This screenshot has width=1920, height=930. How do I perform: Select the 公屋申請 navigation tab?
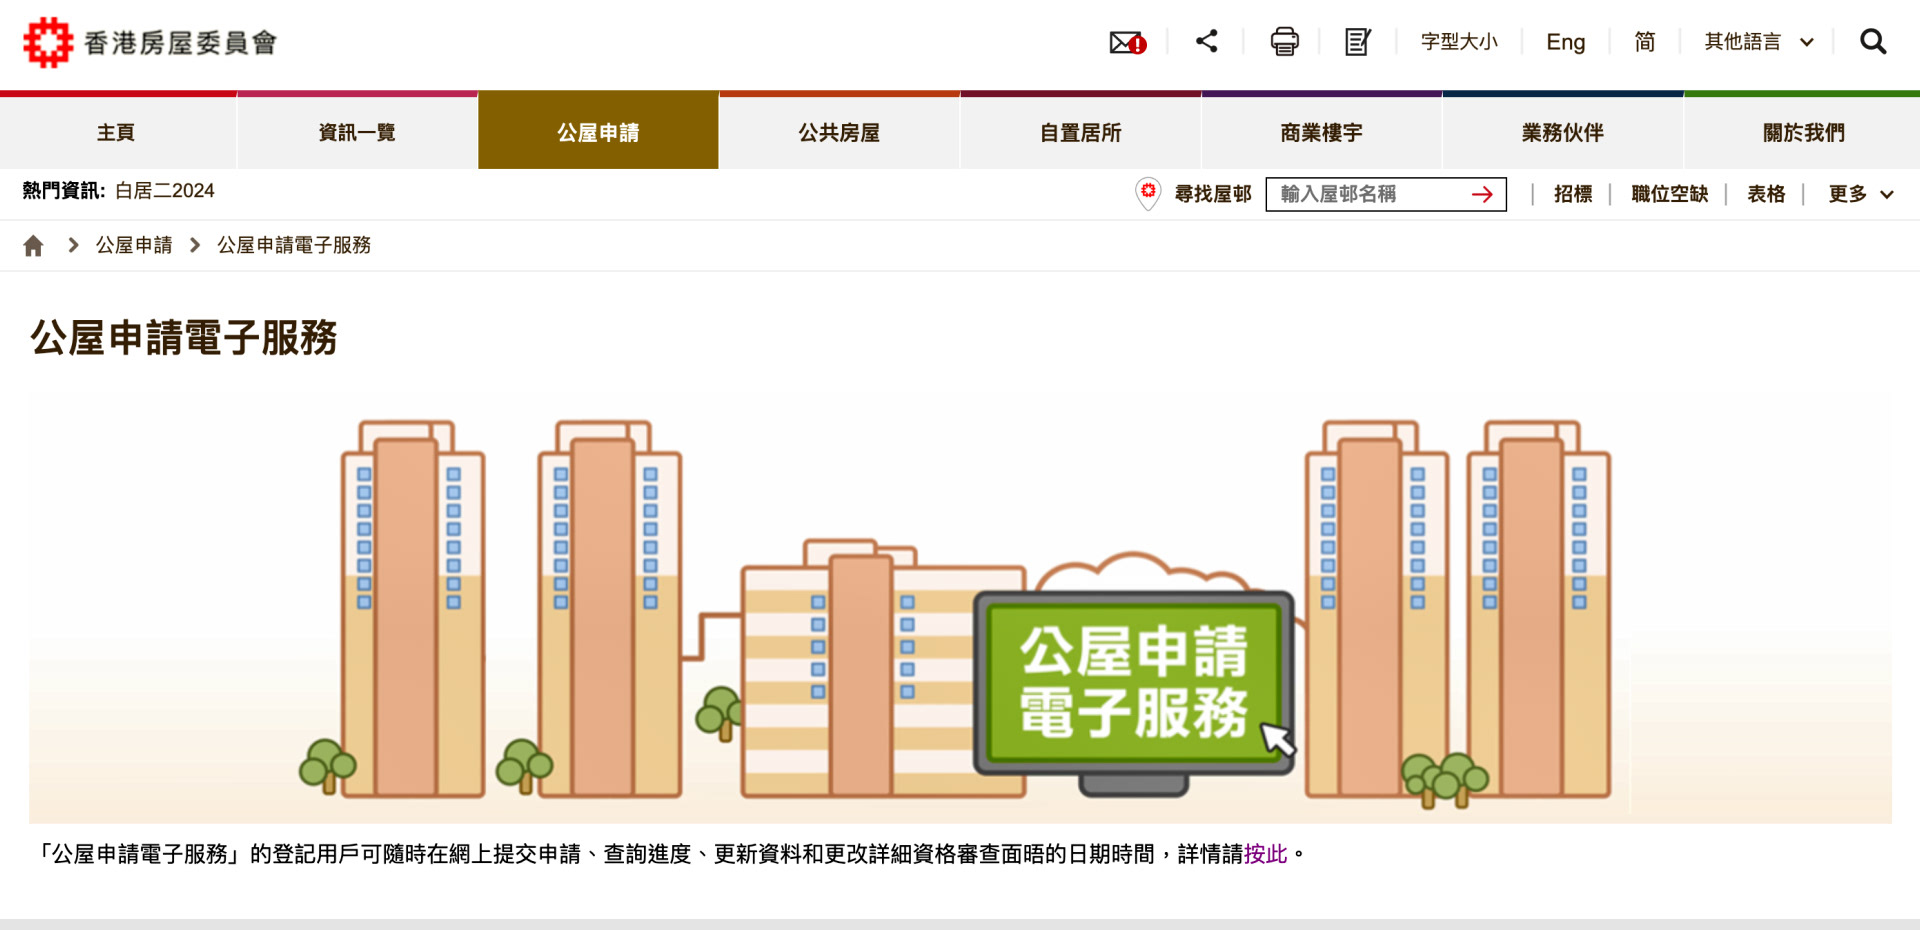[598, 132]
